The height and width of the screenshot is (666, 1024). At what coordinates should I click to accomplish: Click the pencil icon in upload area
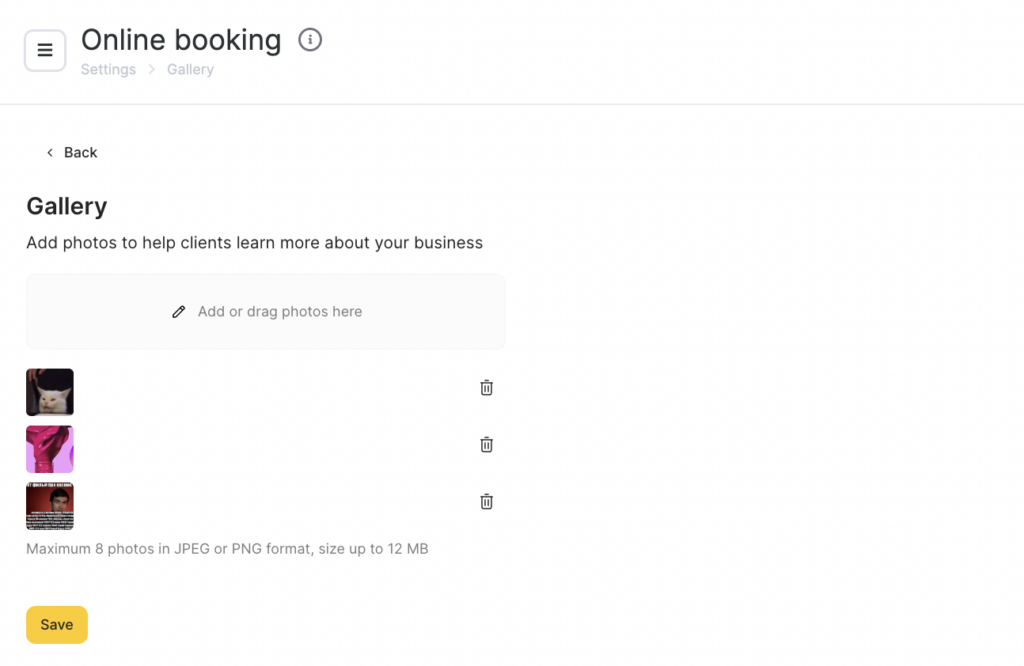pos(179,312)
